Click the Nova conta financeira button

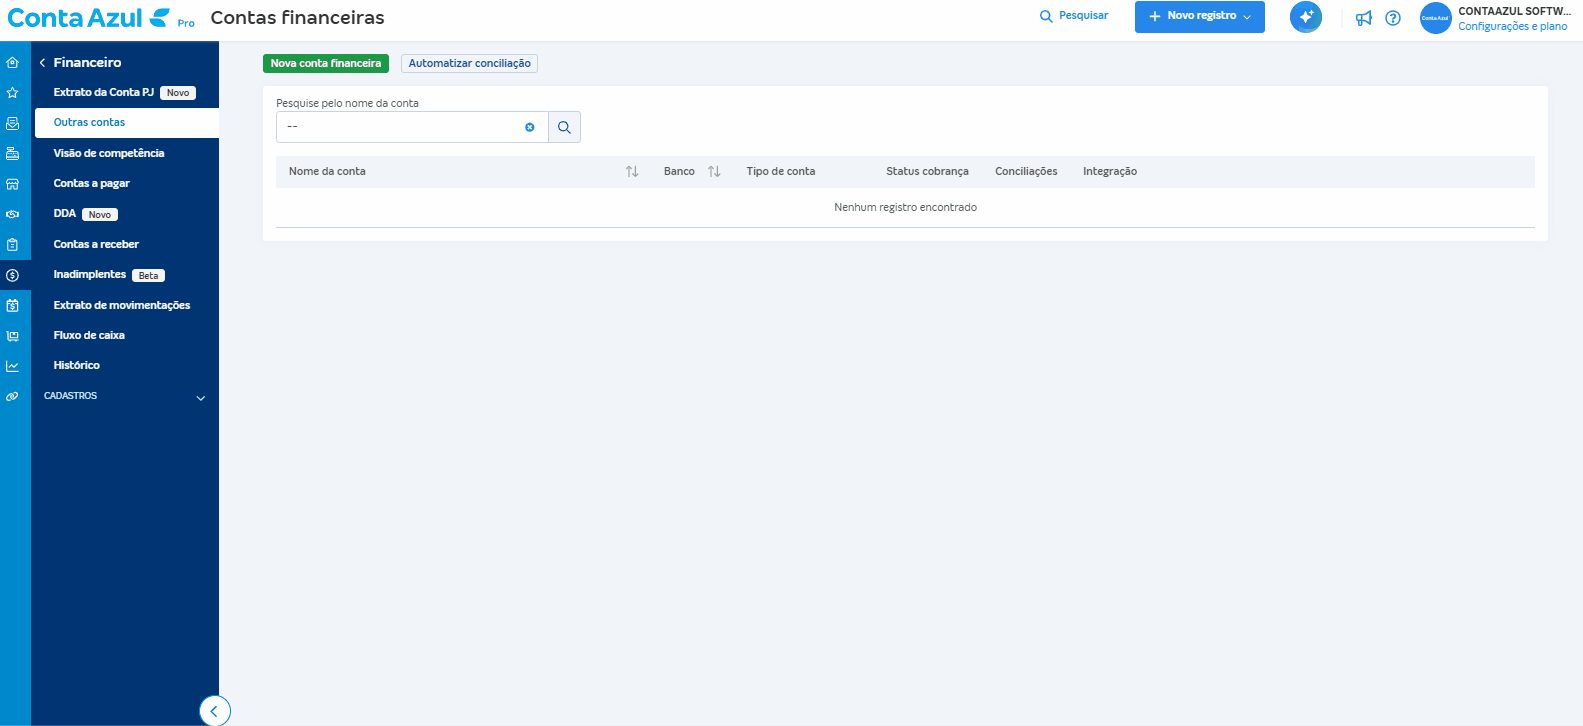[x=325, y=63]
